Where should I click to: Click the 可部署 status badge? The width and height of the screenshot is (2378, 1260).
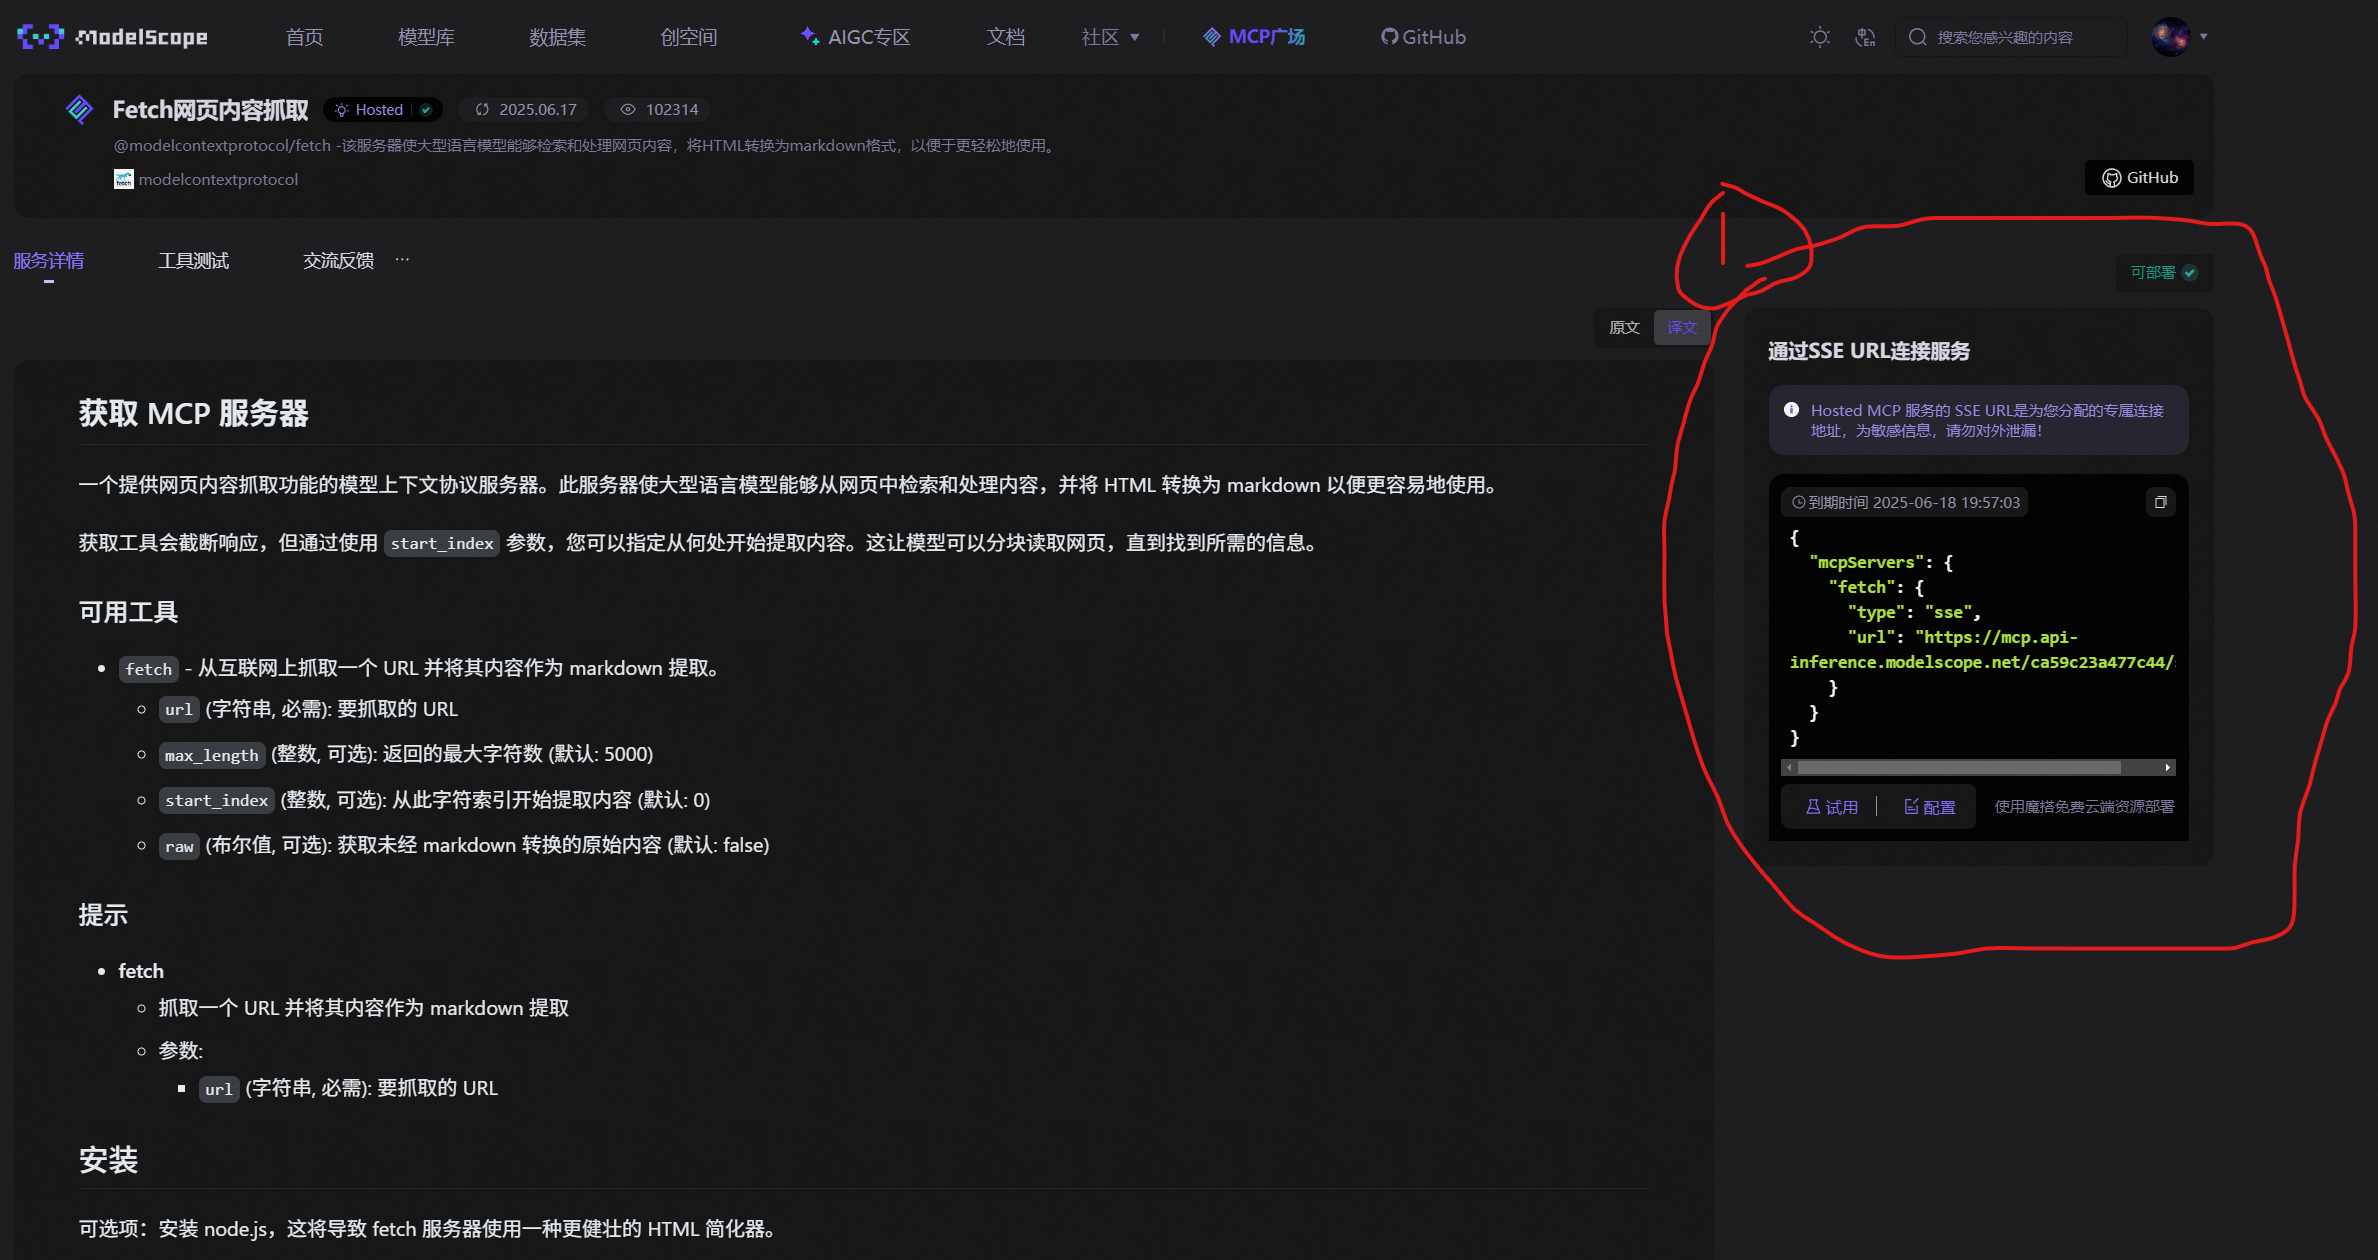pyautogui.click(x=2163, y=273)
